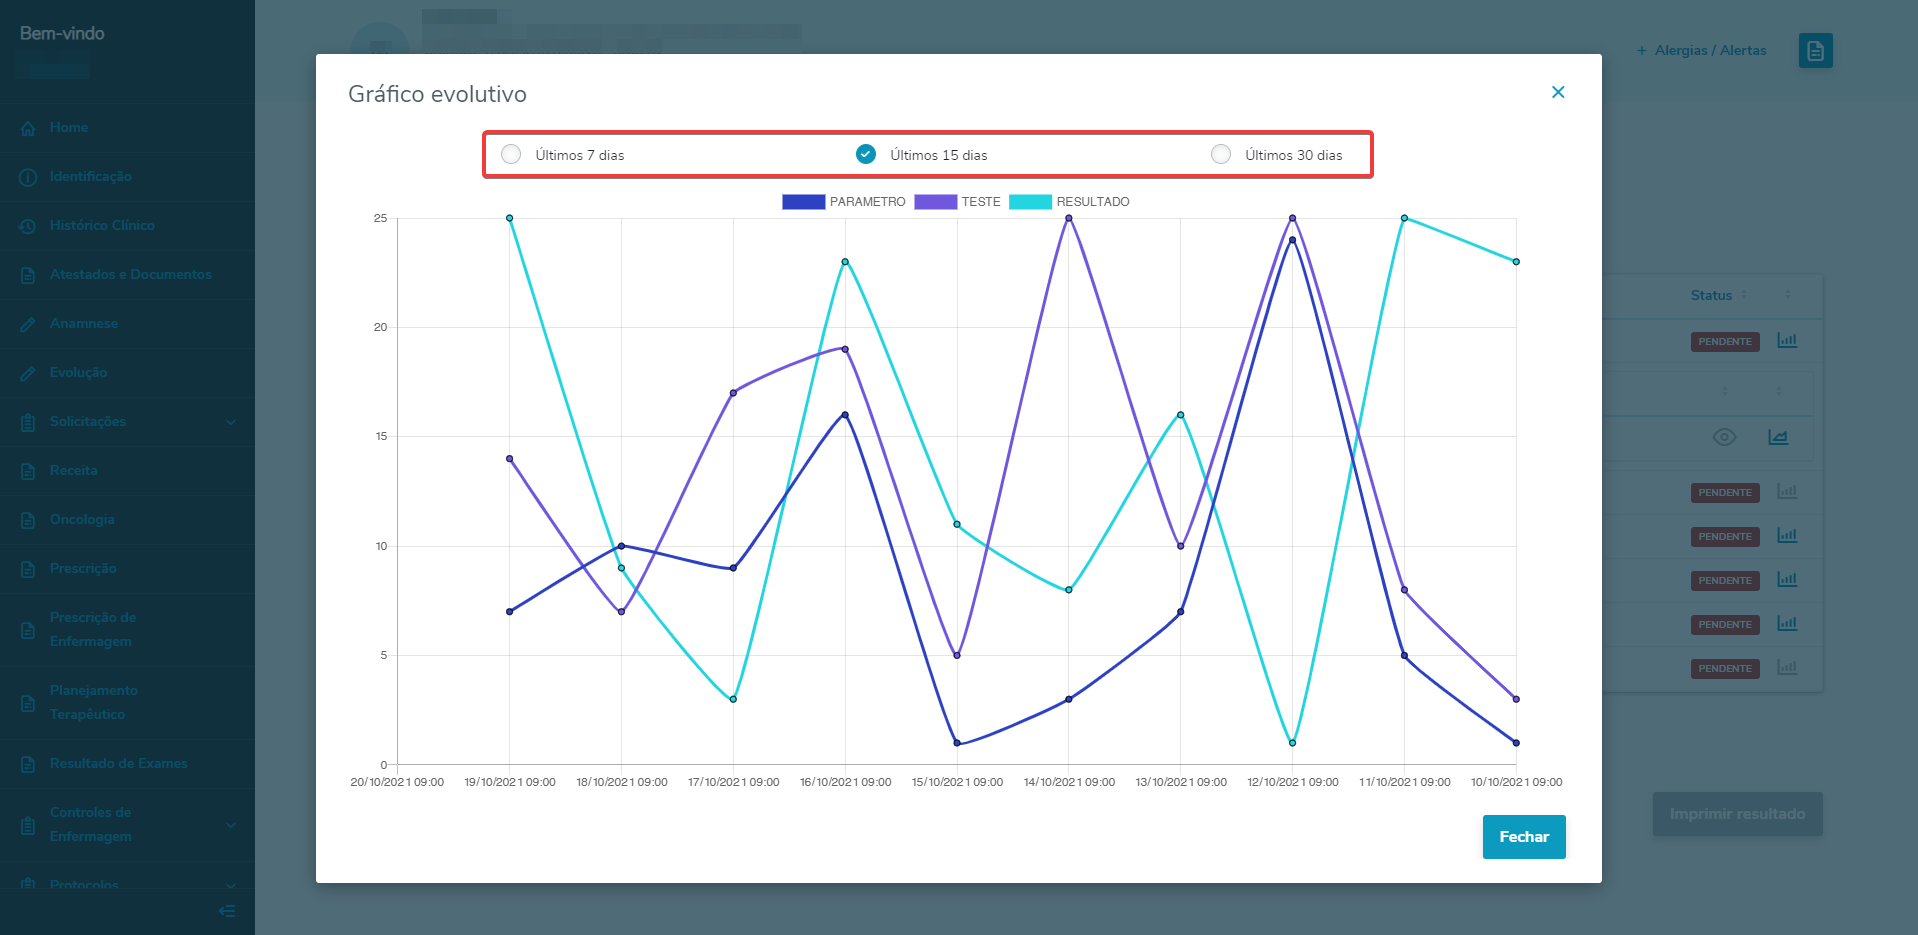
Task: Toggle the PARAMETRO legend color box
Action: 803,202
